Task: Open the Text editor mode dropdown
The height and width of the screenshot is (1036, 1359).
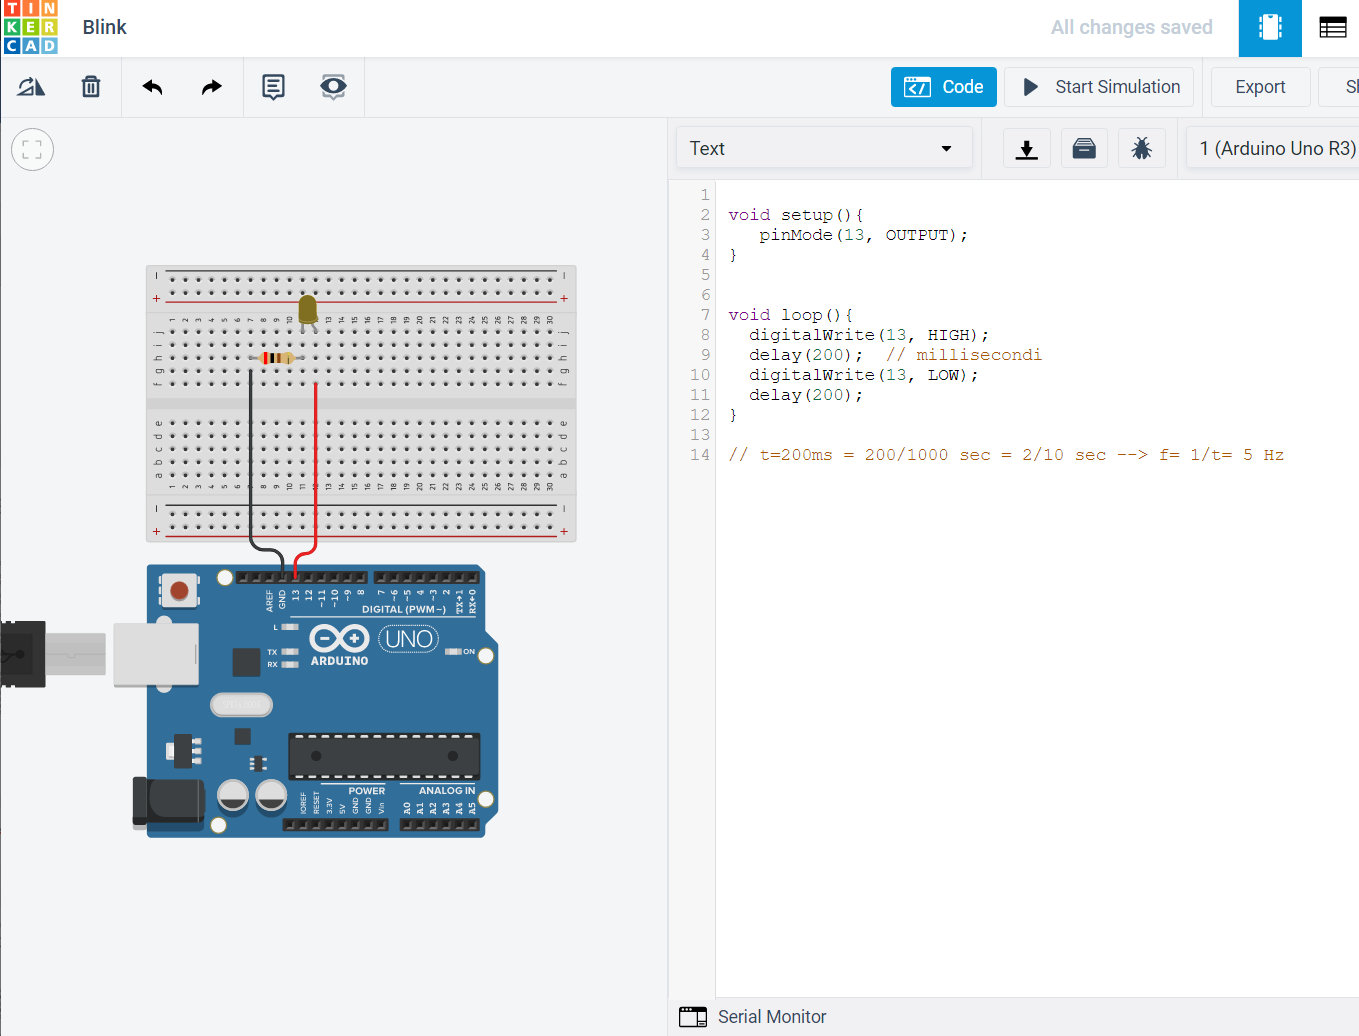Action: (x=824, y=148)
